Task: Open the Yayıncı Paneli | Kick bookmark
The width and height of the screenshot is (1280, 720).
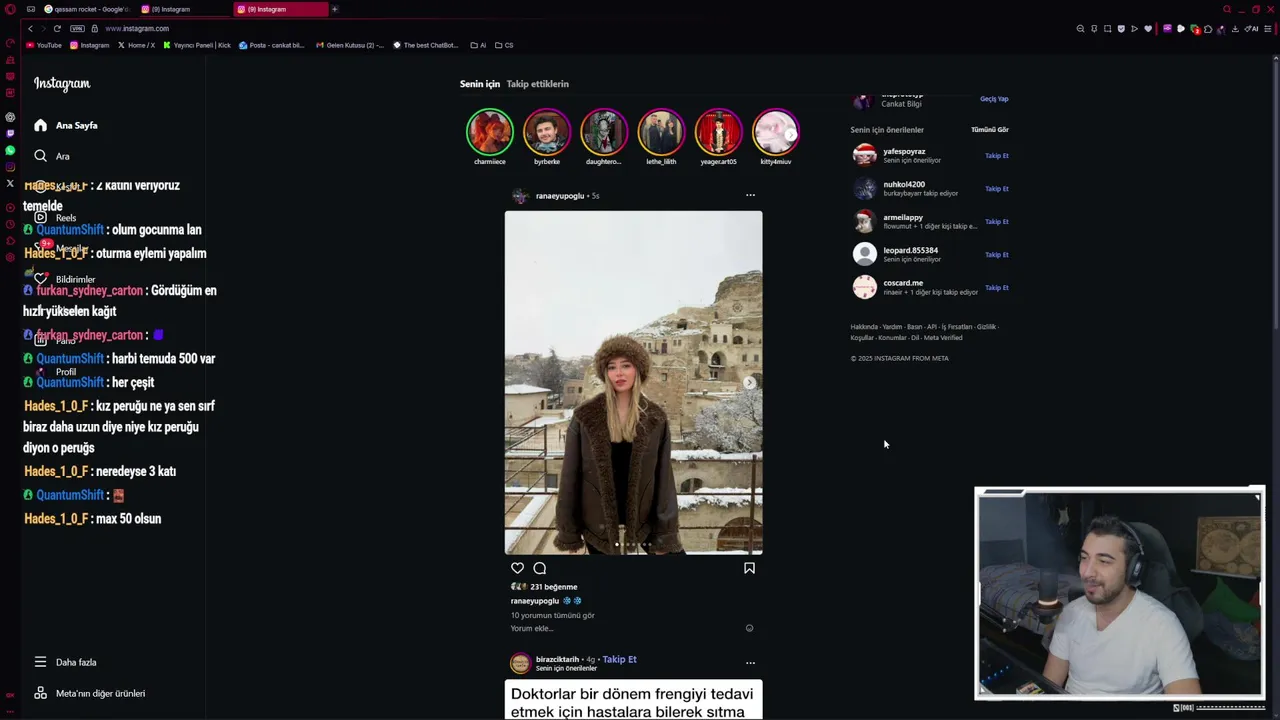Action: 196,45
